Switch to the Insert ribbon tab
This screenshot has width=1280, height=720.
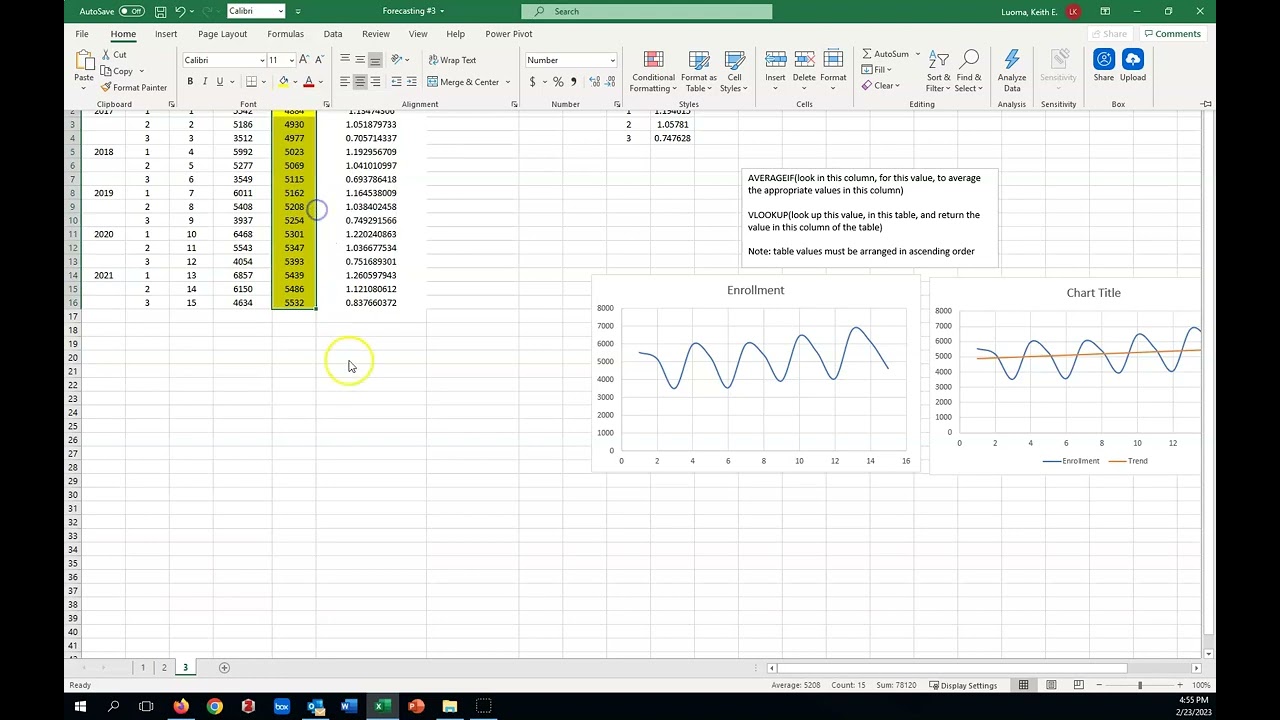(166, 34)
